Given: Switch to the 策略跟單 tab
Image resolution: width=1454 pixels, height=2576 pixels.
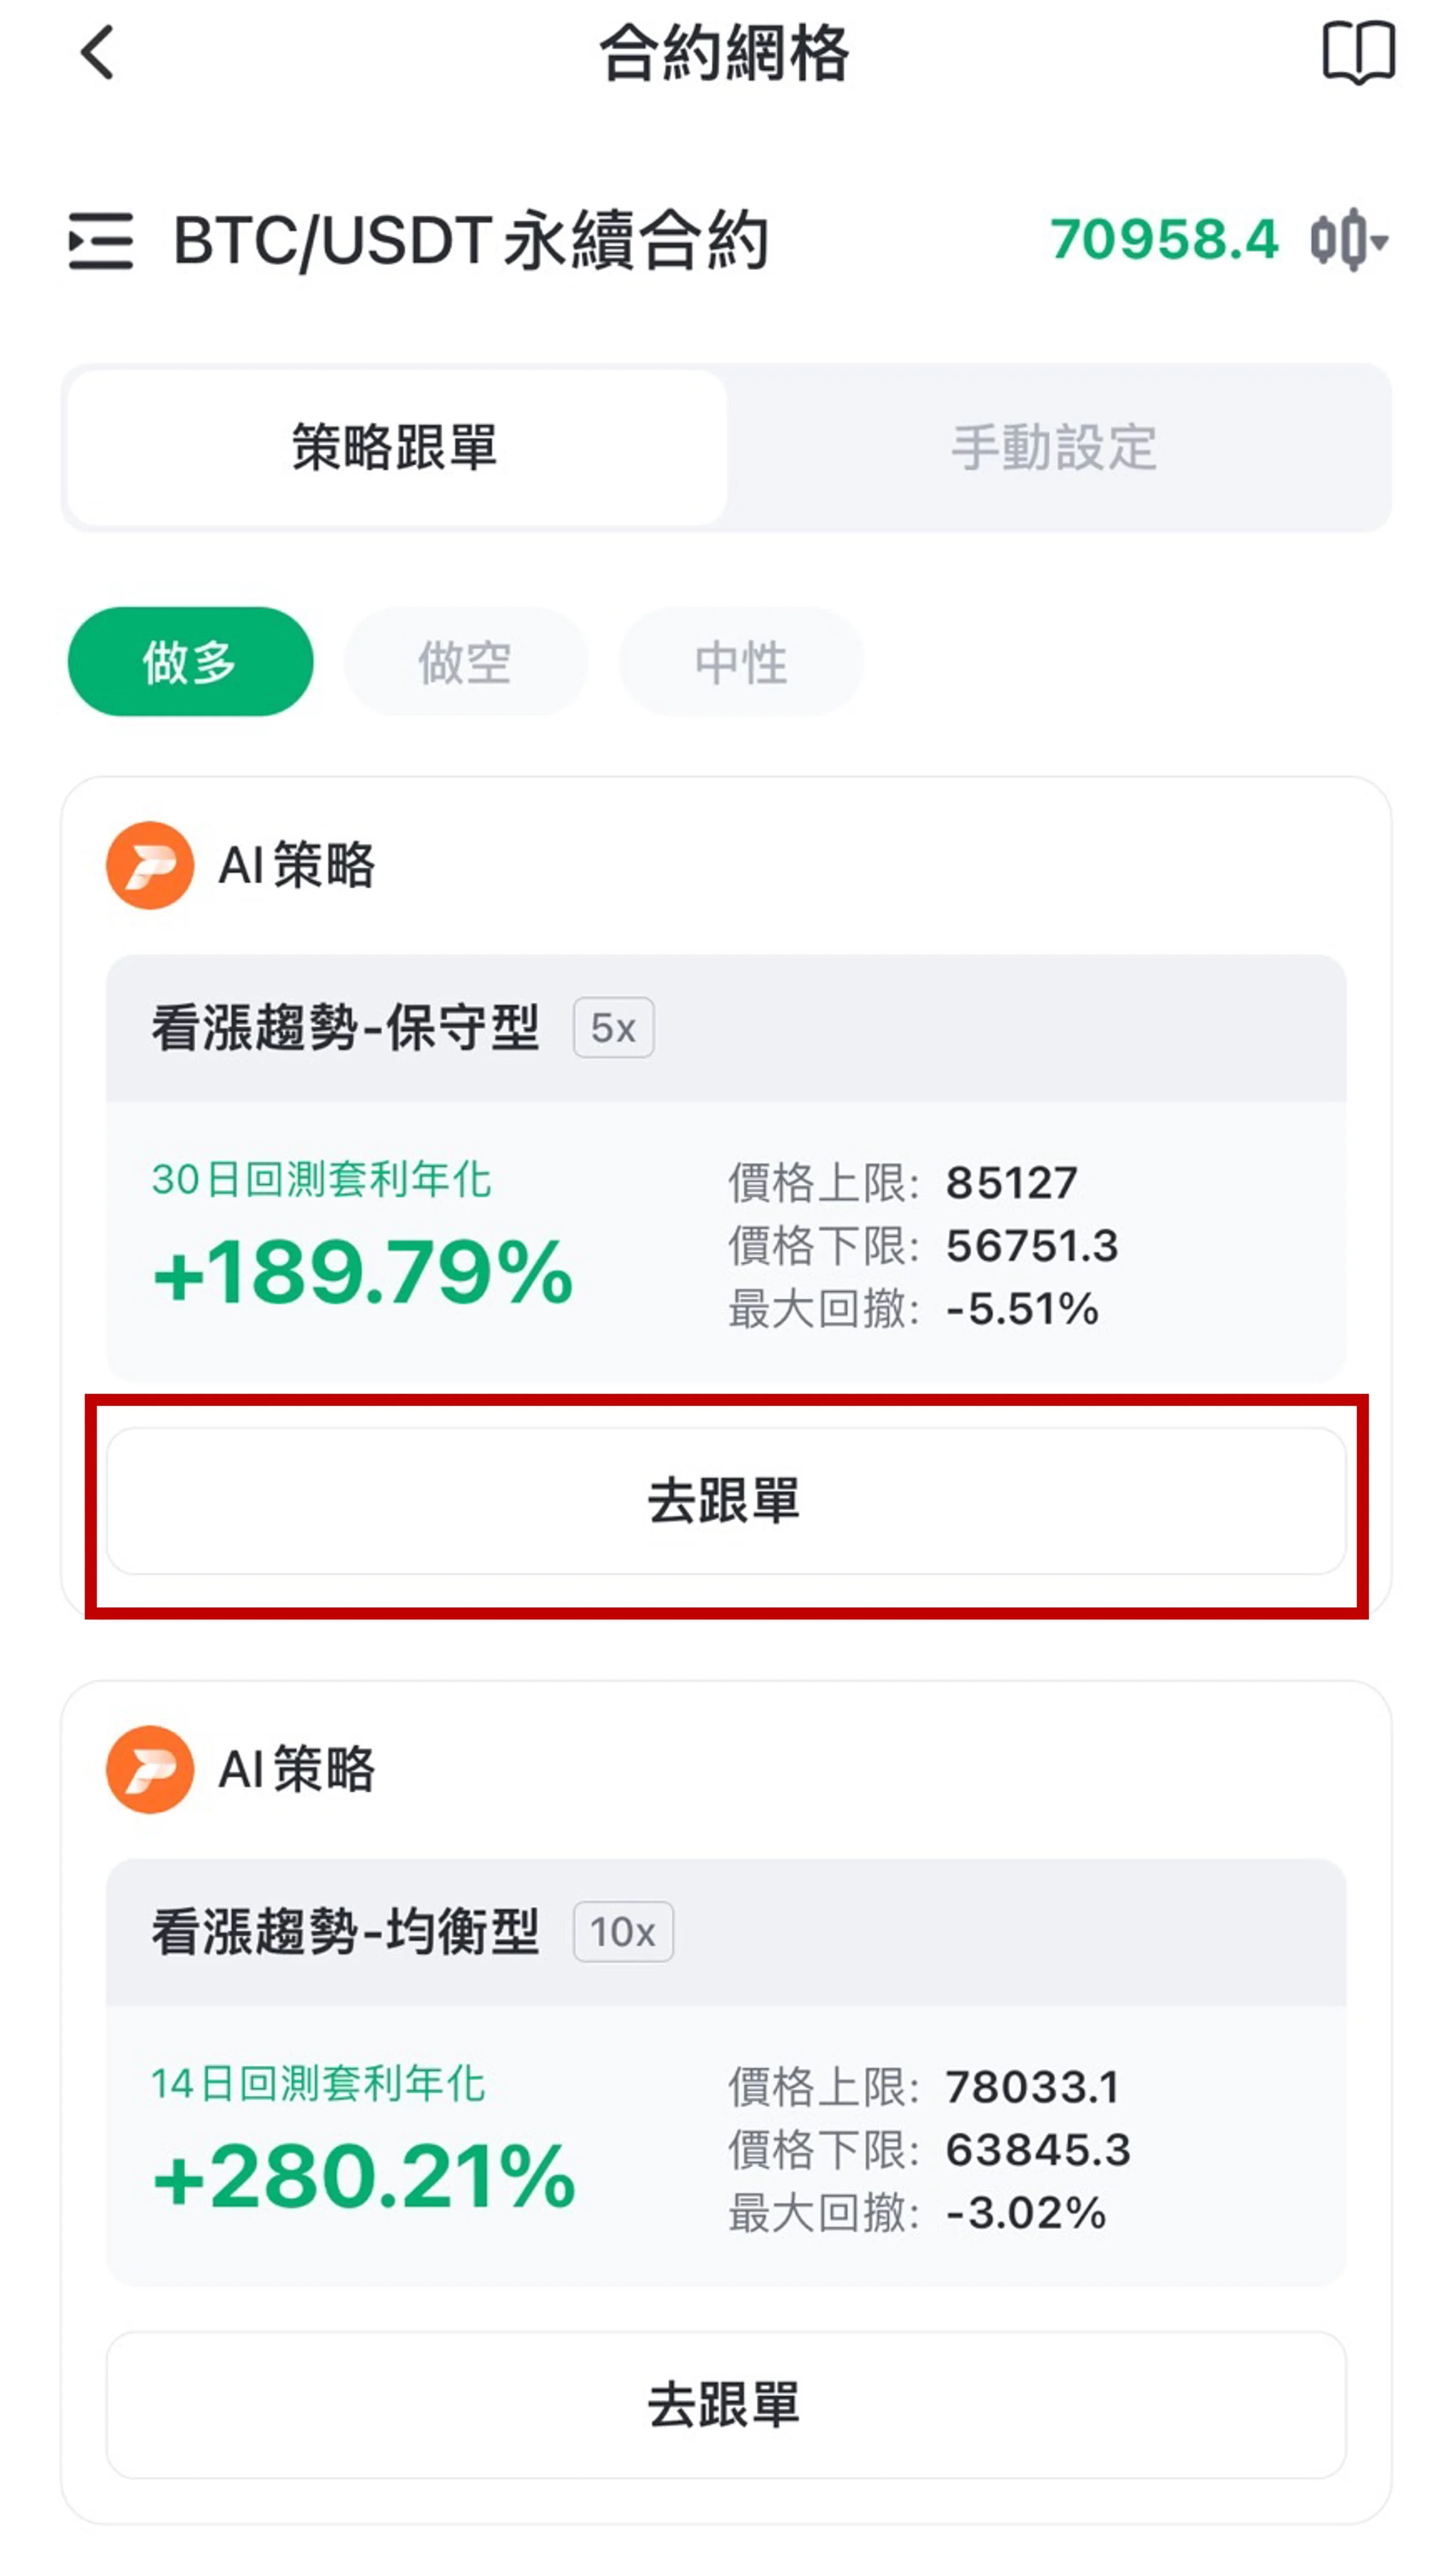Looking at the screenshot, I should point(396,447).
